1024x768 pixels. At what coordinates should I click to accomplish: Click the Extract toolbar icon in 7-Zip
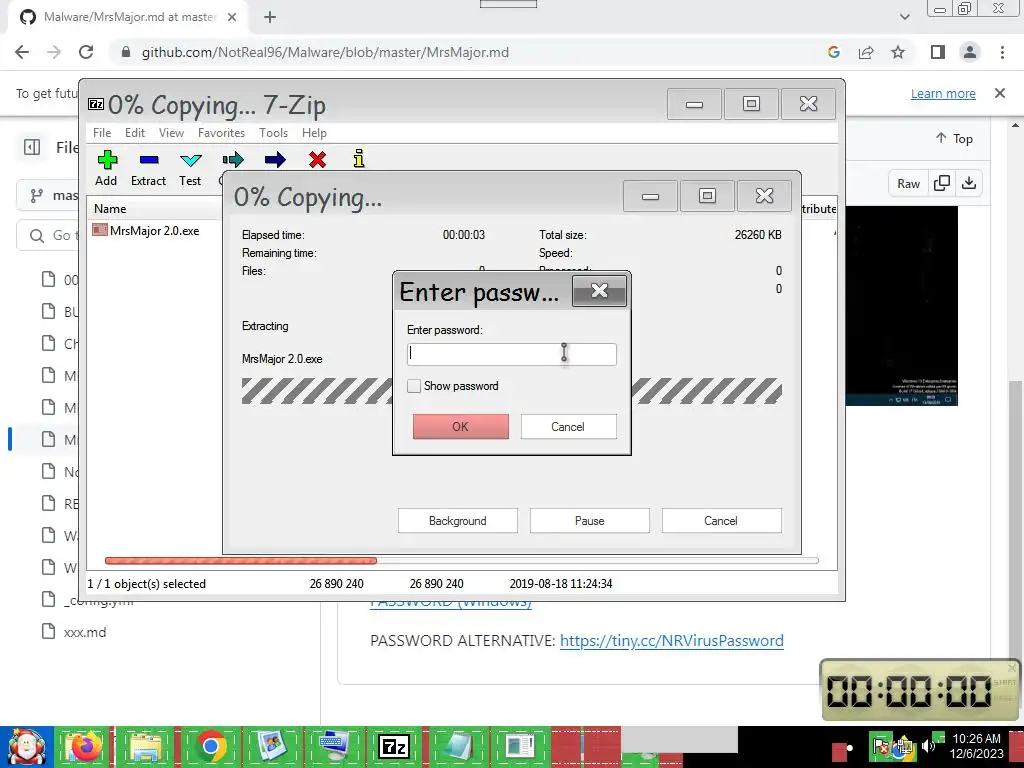(x=148, y=168)
